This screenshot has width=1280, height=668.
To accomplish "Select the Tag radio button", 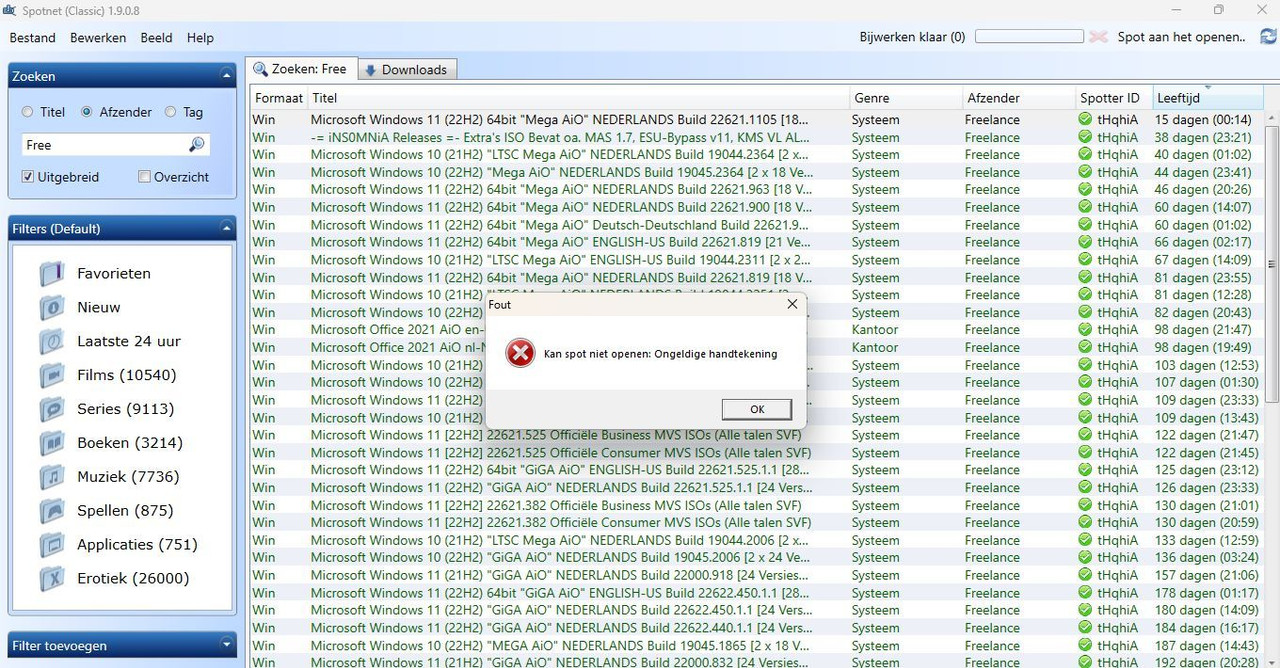I will [170, 112].
